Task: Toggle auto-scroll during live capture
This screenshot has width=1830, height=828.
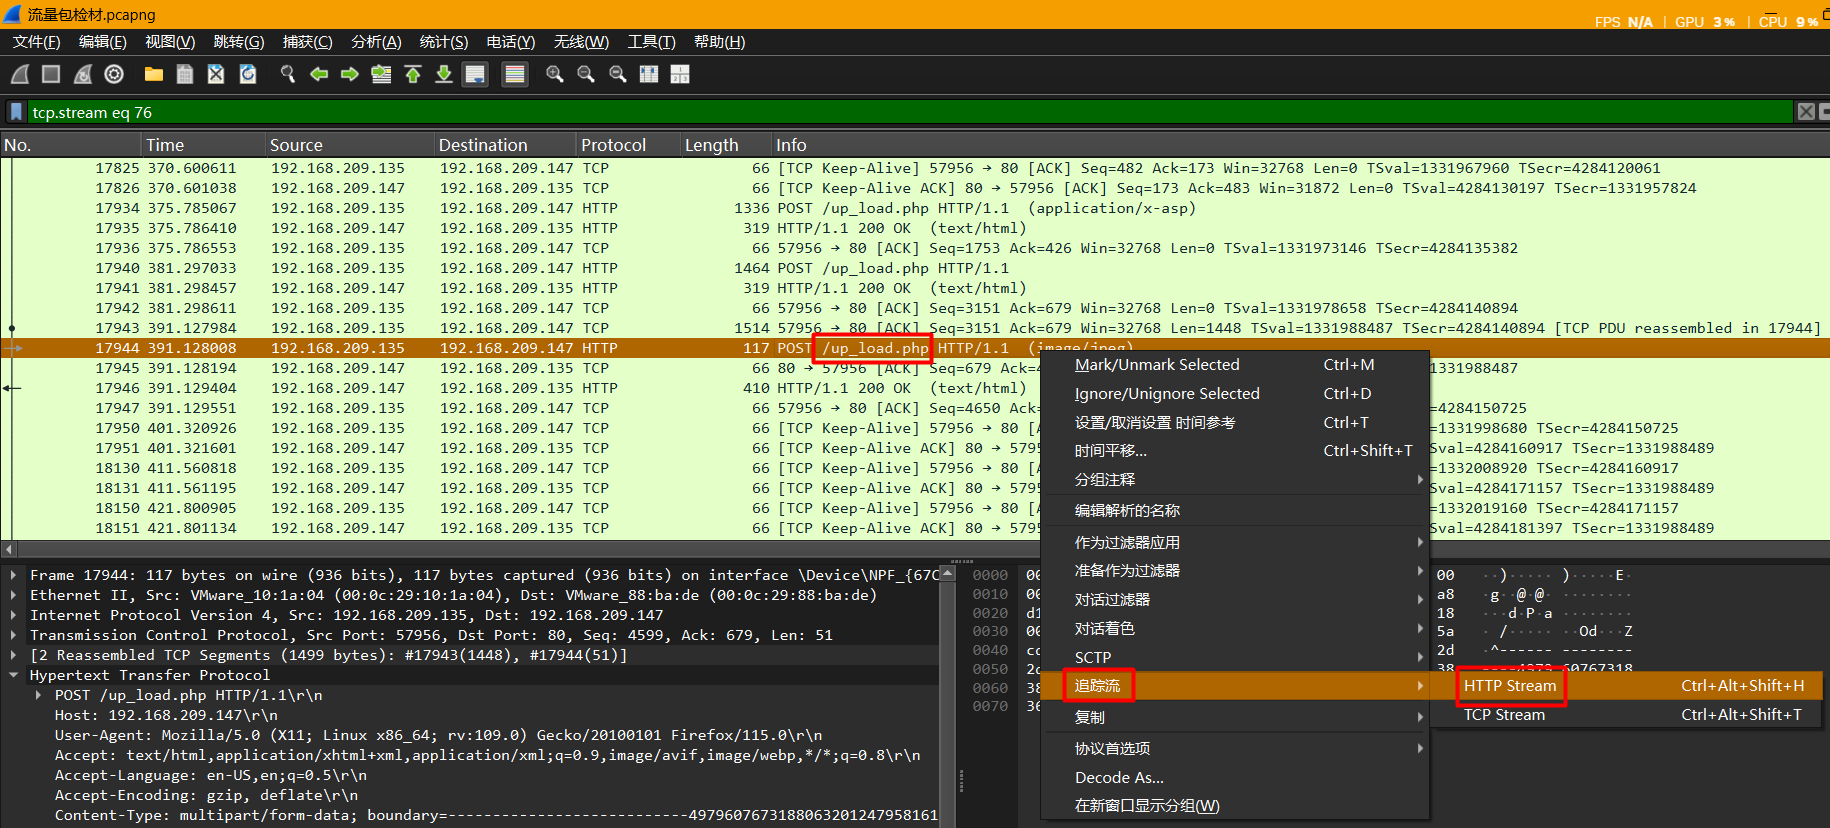Action: [x=476, y=74]
